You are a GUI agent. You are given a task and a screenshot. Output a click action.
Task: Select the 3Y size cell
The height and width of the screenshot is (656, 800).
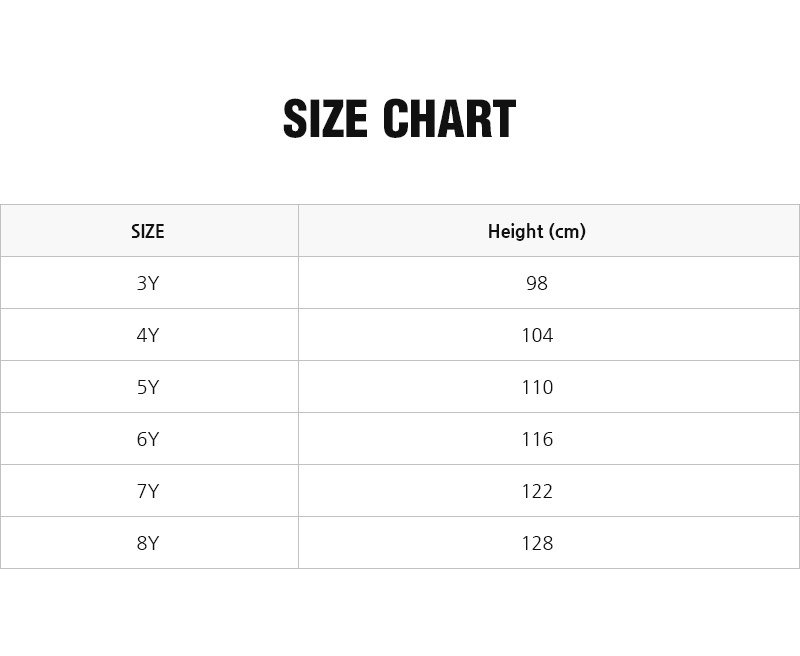[148, 283]
